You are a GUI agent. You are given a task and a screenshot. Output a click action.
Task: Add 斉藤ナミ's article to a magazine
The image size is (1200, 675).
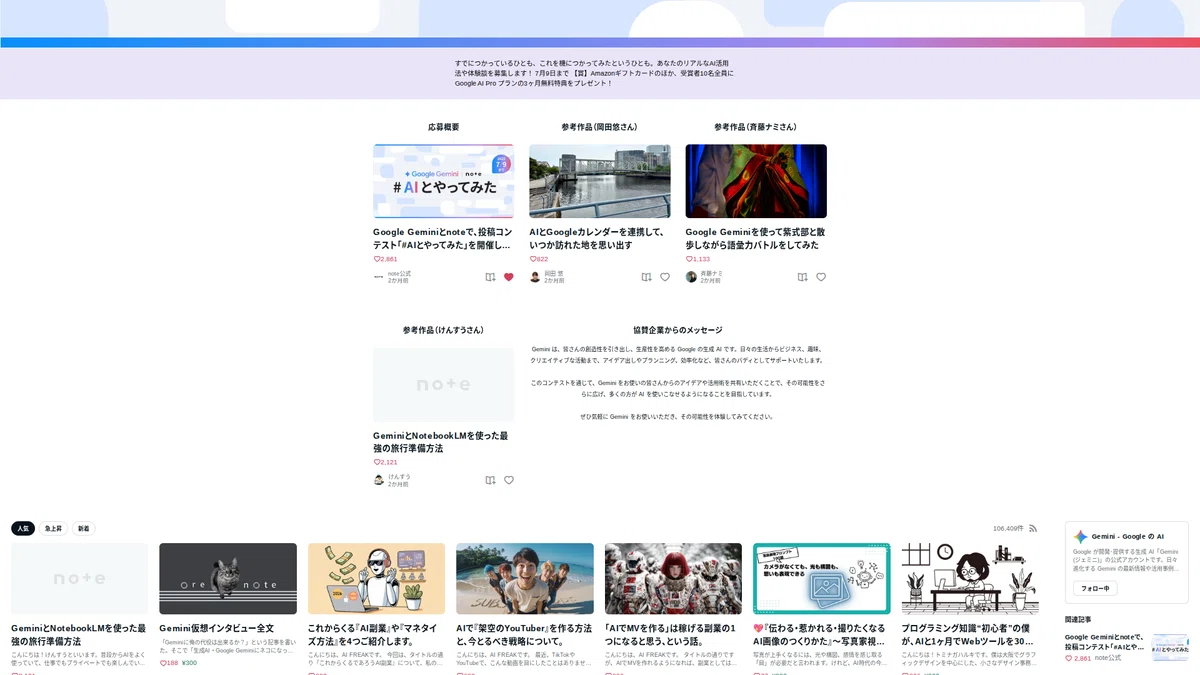[x=802, y=277]
